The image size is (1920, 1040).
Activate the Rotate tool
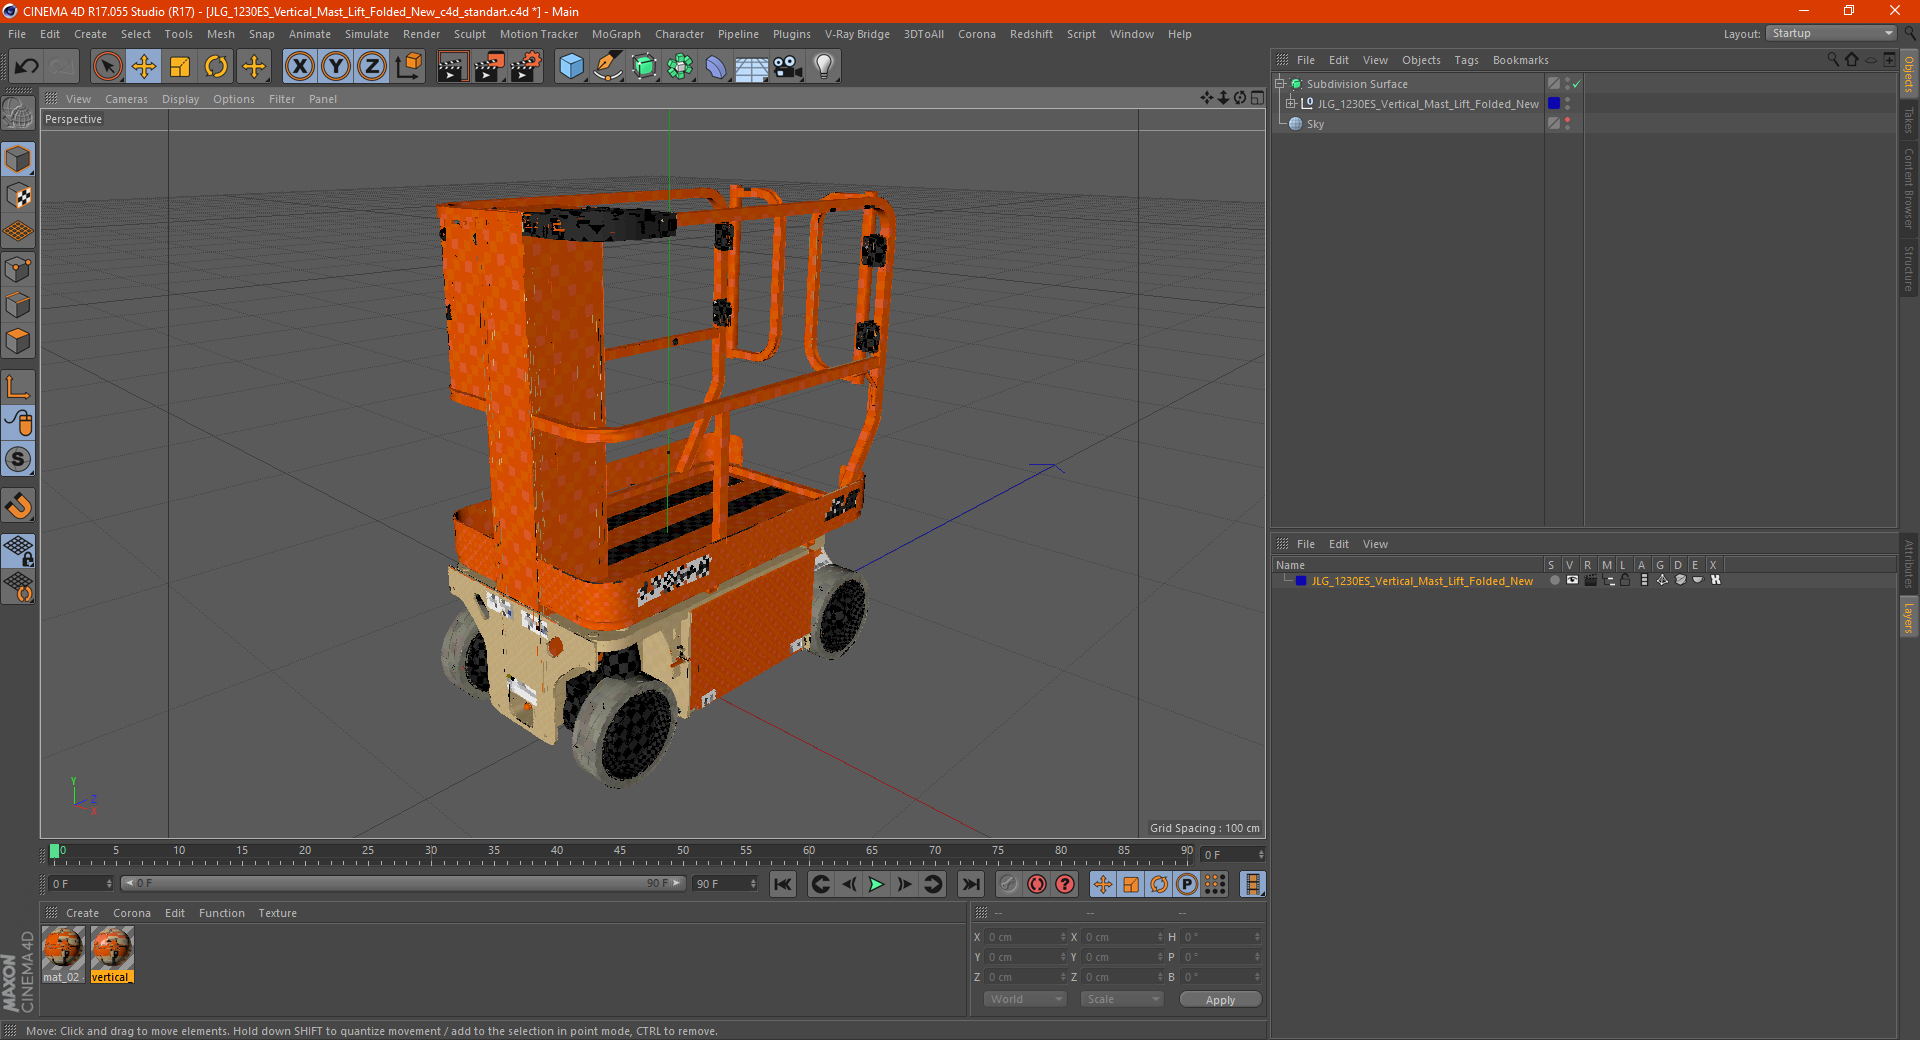pyautogui.click(x=216, y=67)
